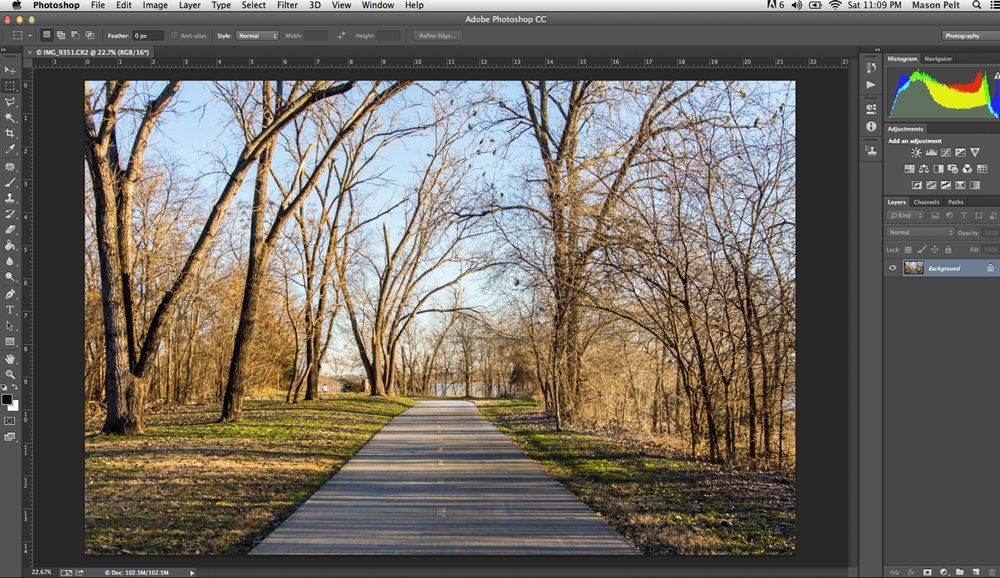The height and width of the screenshot is (578, 1000).
Task: Click the Refine Edge button
Action: (438, 36)
